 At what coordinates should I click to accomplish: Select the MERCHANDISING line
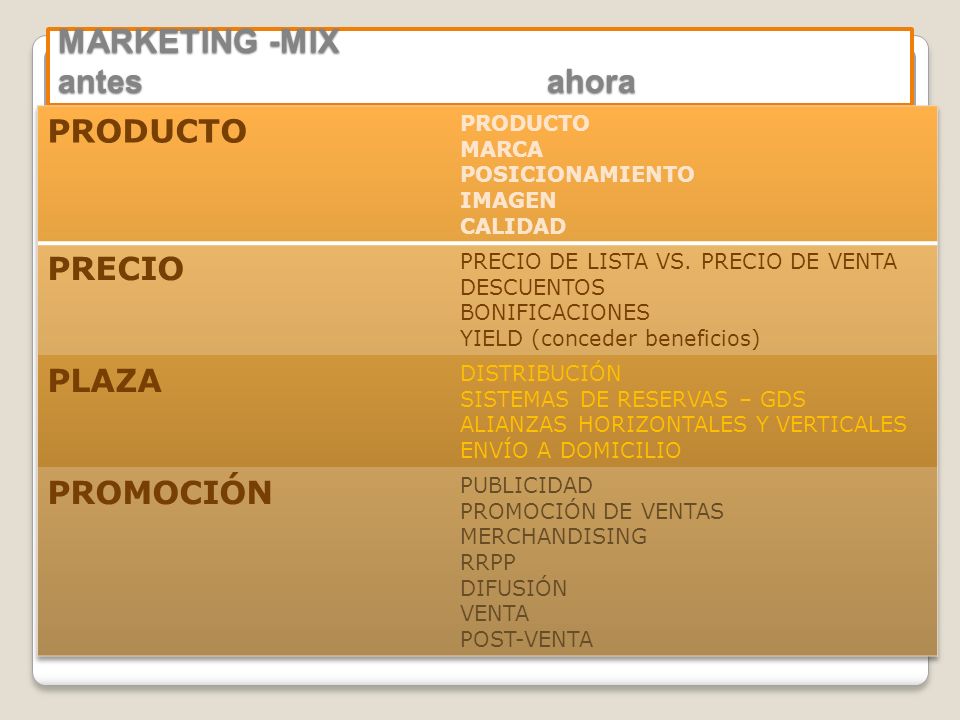[x=553, y=536]
